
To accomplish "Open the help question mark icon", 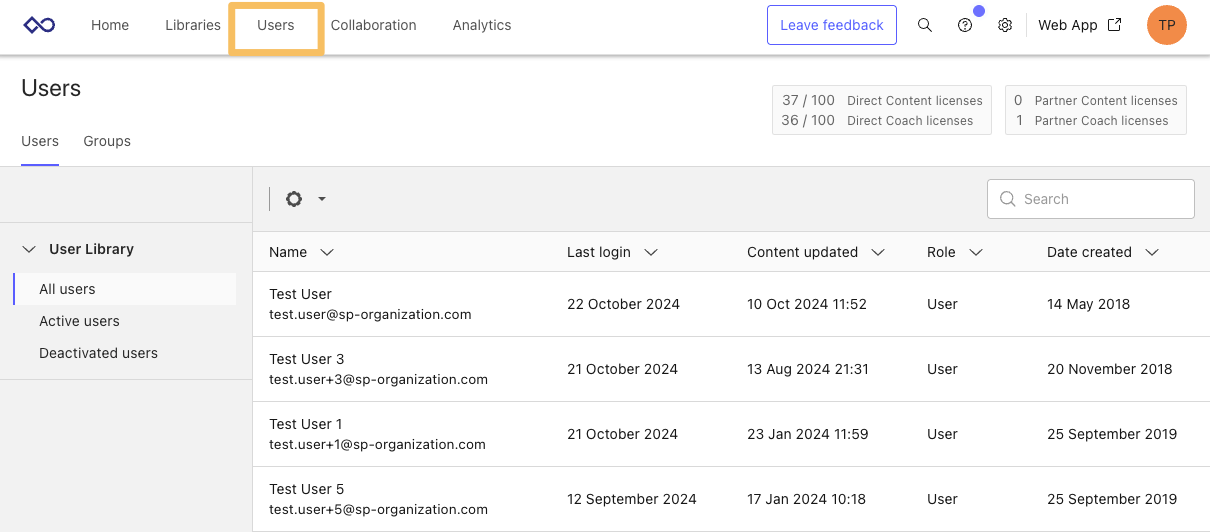I will click(x=965, y=25).
